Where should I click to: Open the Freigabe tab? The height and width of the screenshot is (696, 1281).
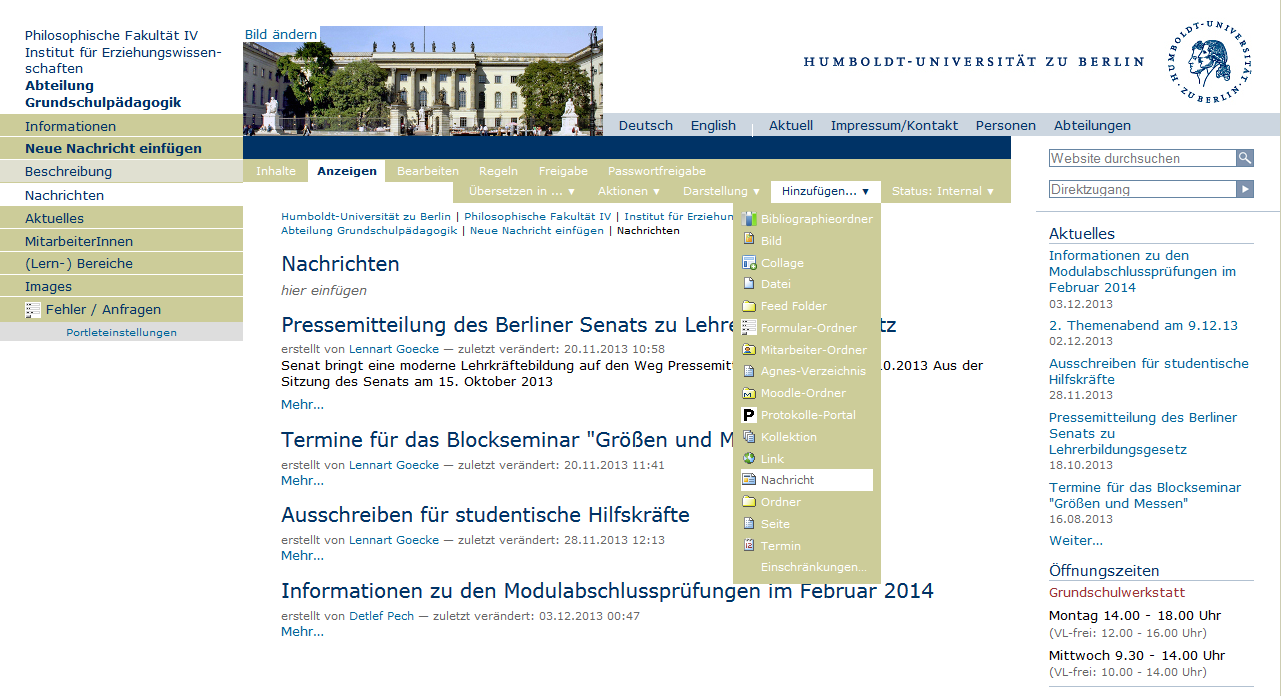click(563, 171)
